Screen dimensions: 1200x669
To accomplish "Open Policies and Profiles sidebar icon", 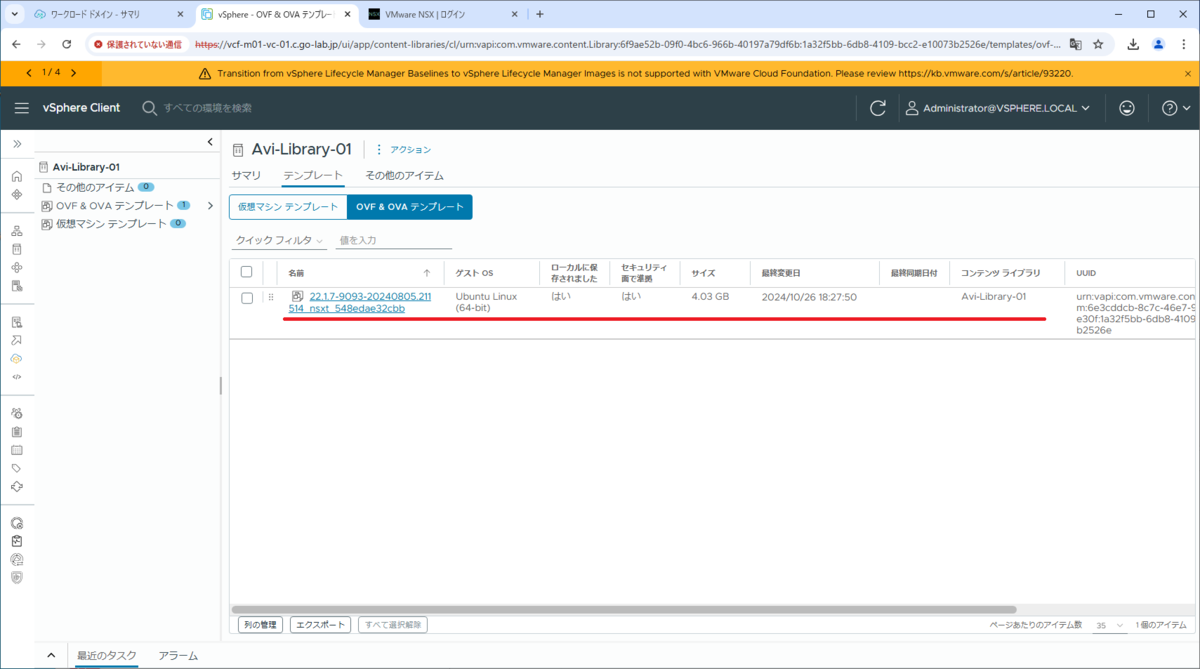I will (x=17, y=322).
